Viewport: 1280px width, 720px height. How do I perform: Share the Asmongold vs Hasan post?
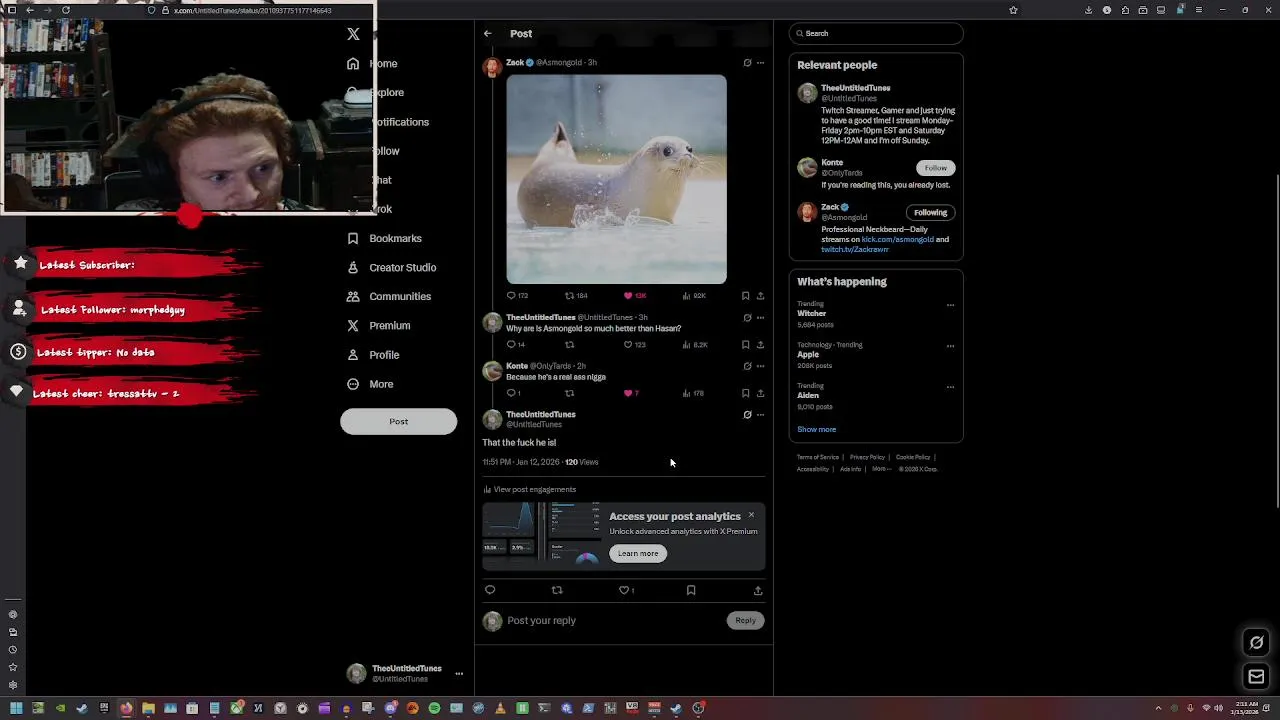[760, 345]
